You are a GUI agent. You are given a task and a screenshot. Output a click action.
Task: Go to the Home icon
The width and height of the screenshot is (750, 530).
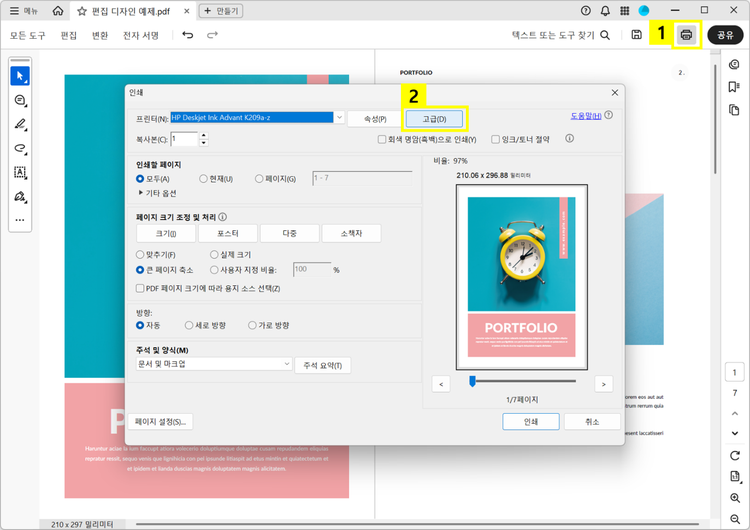(x=57, y=11)
